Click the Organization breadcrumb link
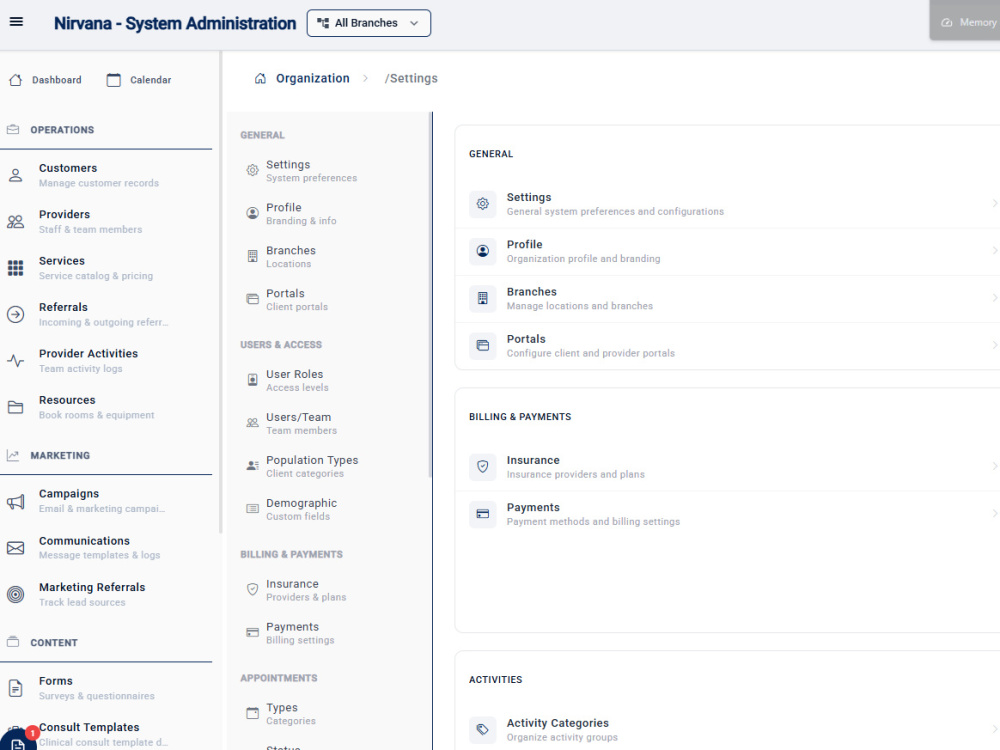Screen dimensions: 1000x750 (x=312, y=78)
